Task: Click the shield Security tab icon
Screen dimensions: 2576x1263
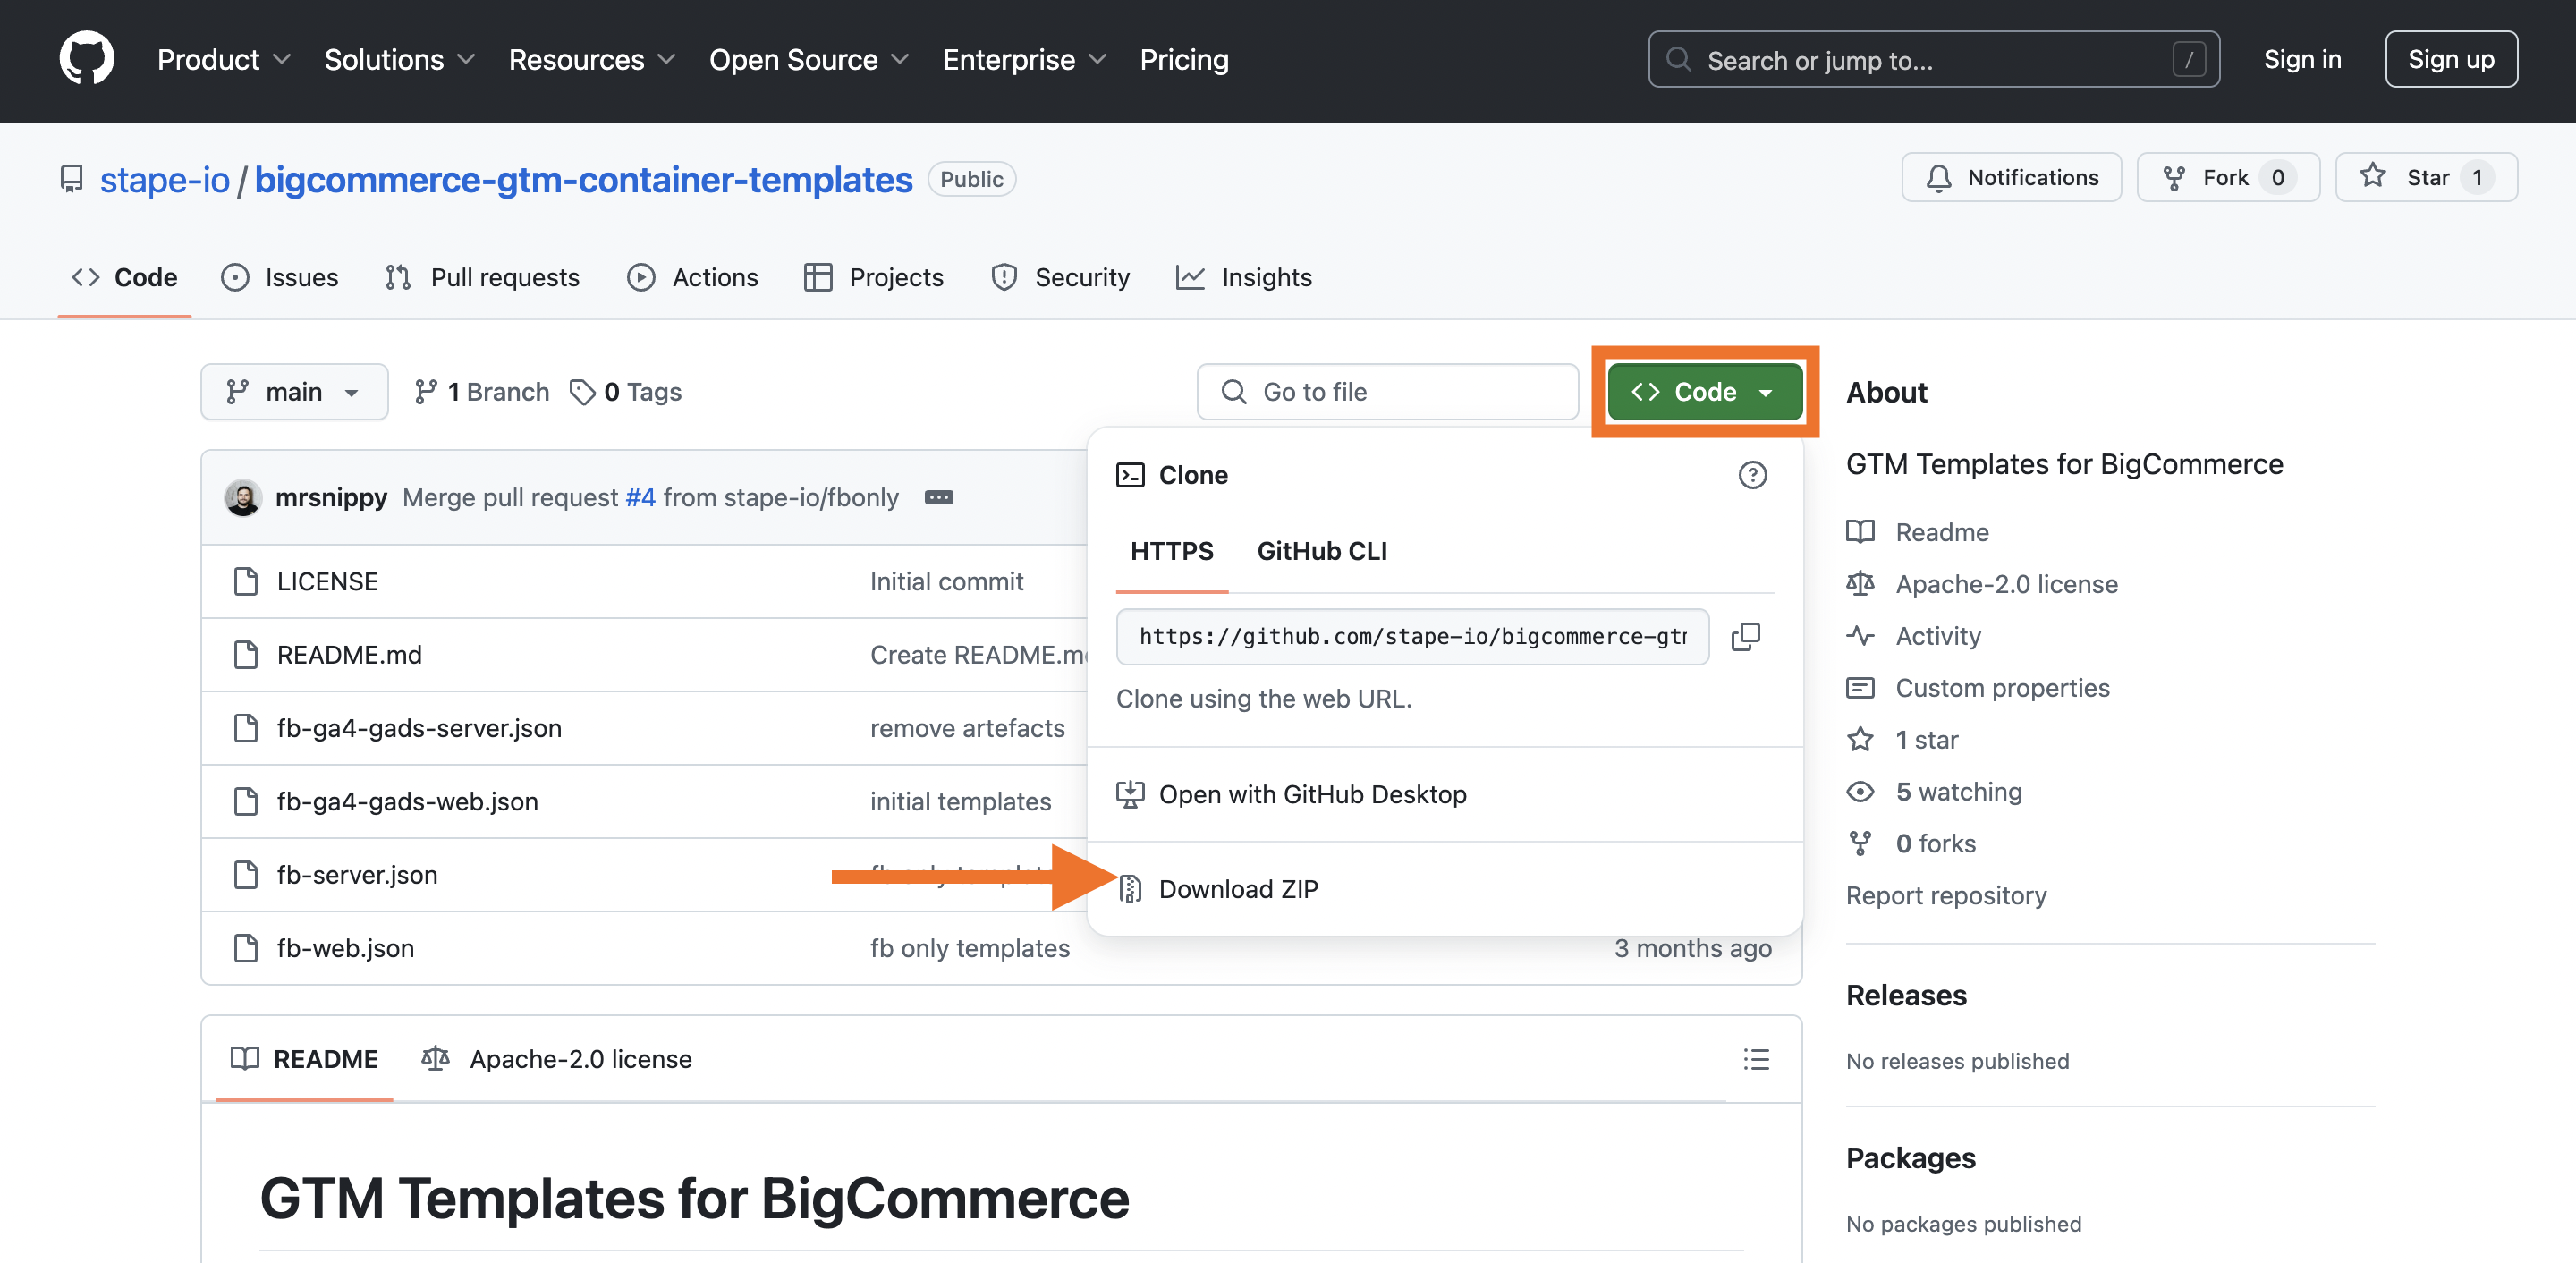Action: click(1004, 275)
